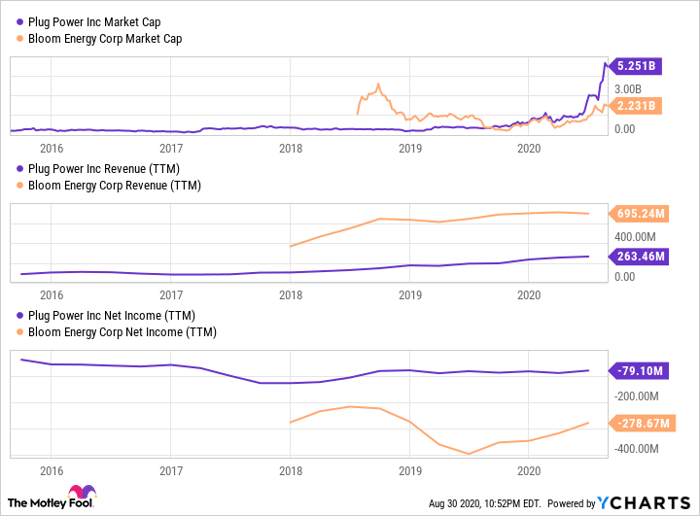This screenshot has height=516, width=700.
Task: Click "Bloom Energy Corp Revenue (TTM)" legend label
Action: 114,185
